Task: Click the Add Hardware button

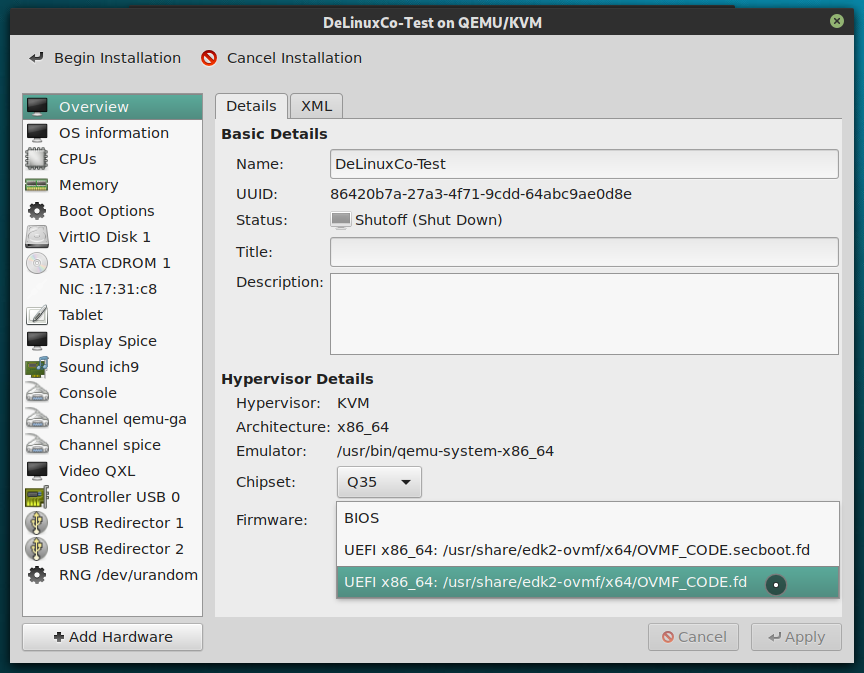Action: pyautogui.click(x=111, y=636)
